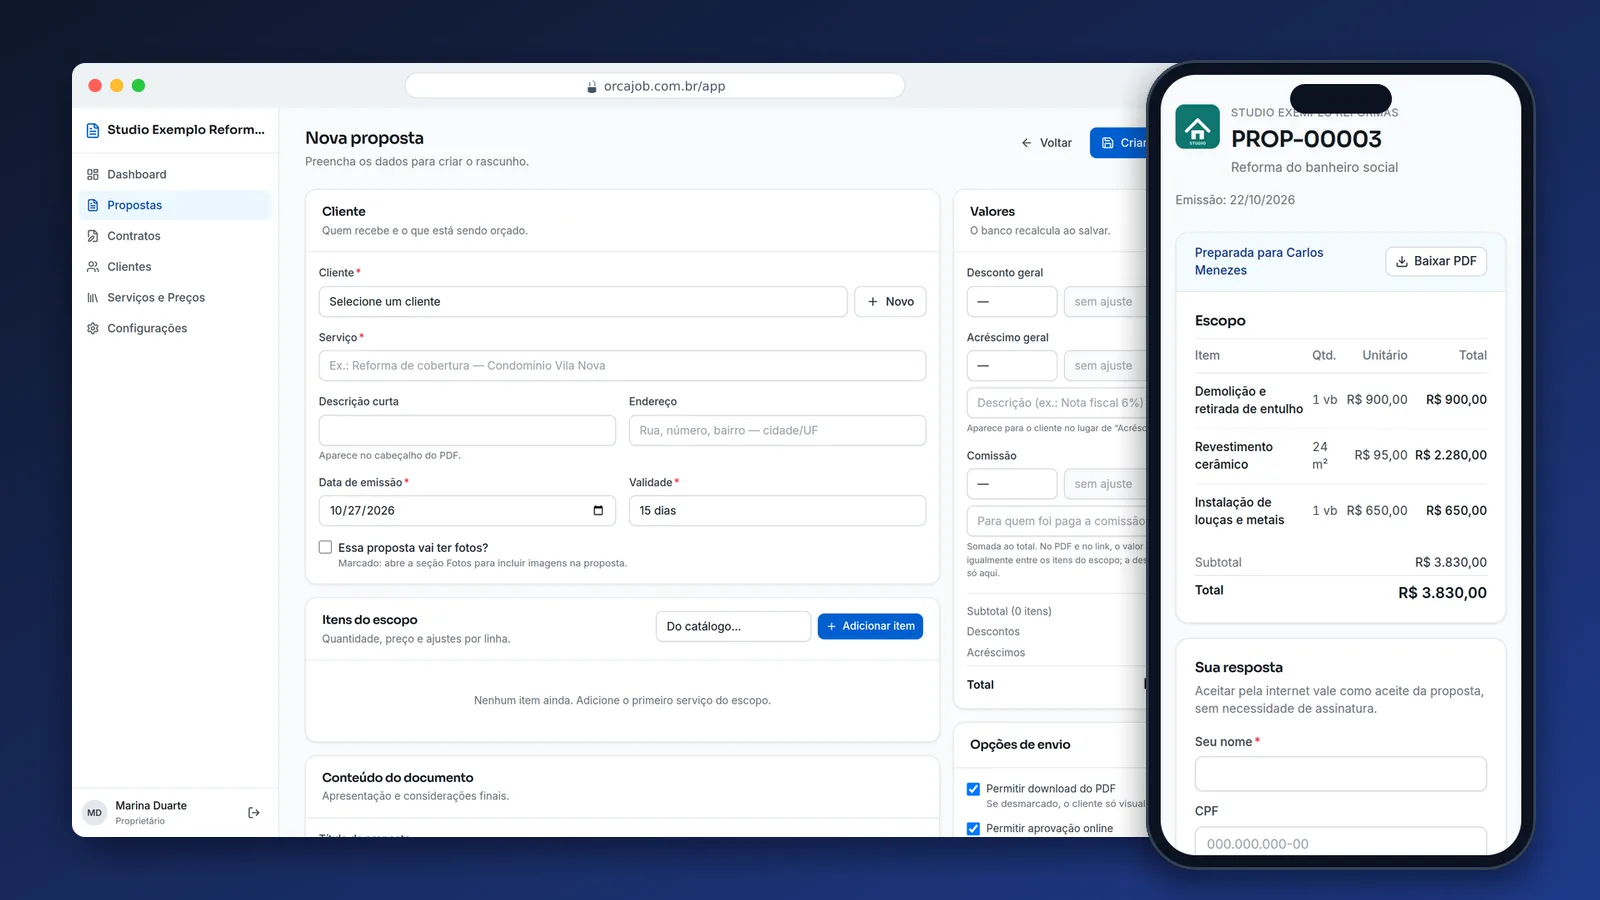The width and height of the screenshot is (1600, 900).
Task: Open the Acréscimo geral type selector
Action: pyautogui.click(x=1012, y=366)
